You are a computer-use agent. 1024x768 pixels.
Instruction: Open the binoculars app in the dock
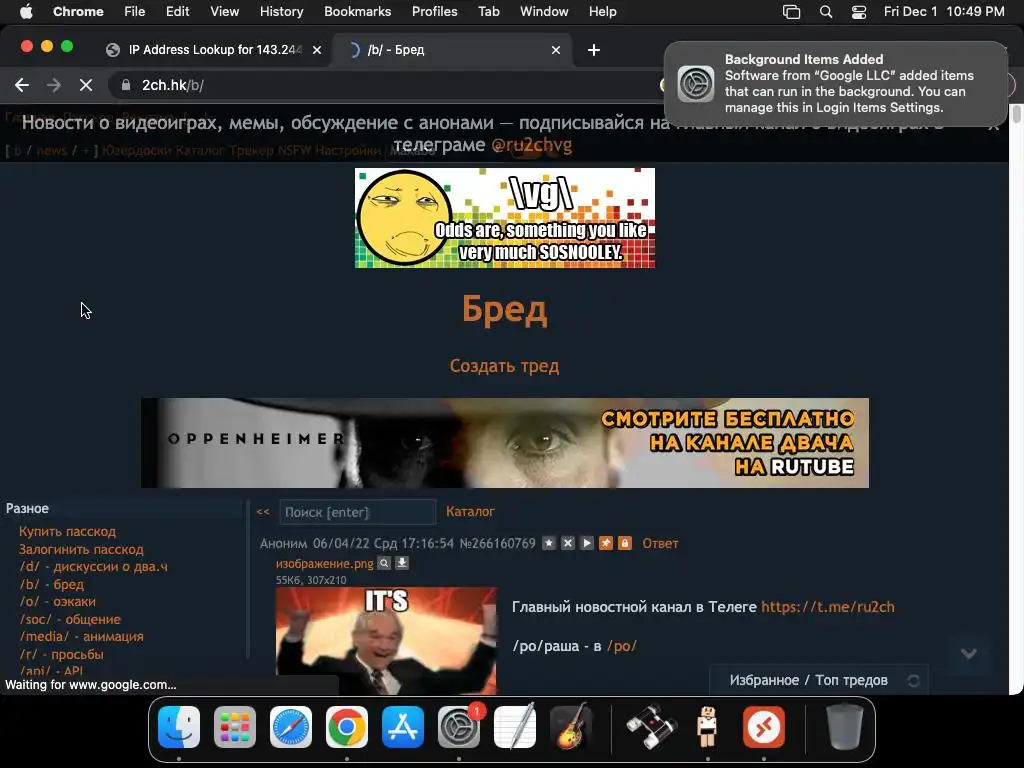point(651,727)
